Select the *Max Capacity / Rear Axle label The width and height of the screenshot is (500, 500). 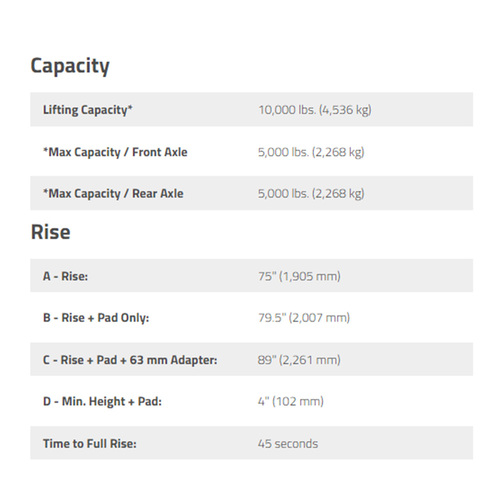click(113, 194)
